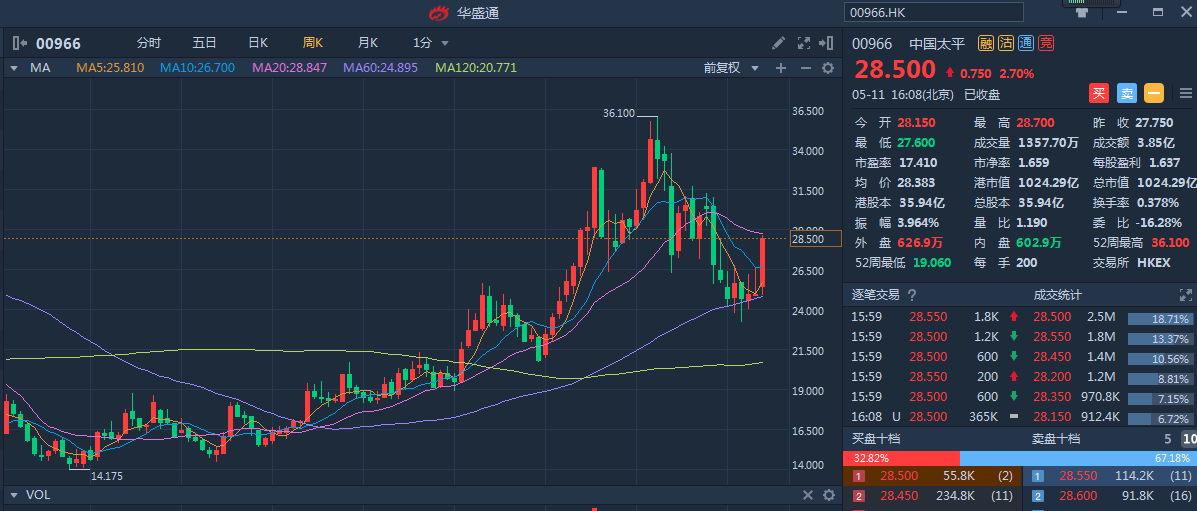The image size is (1197, 511).
Task: Switch order book depth to 5 levels
Action: (x=1167, y=439)
